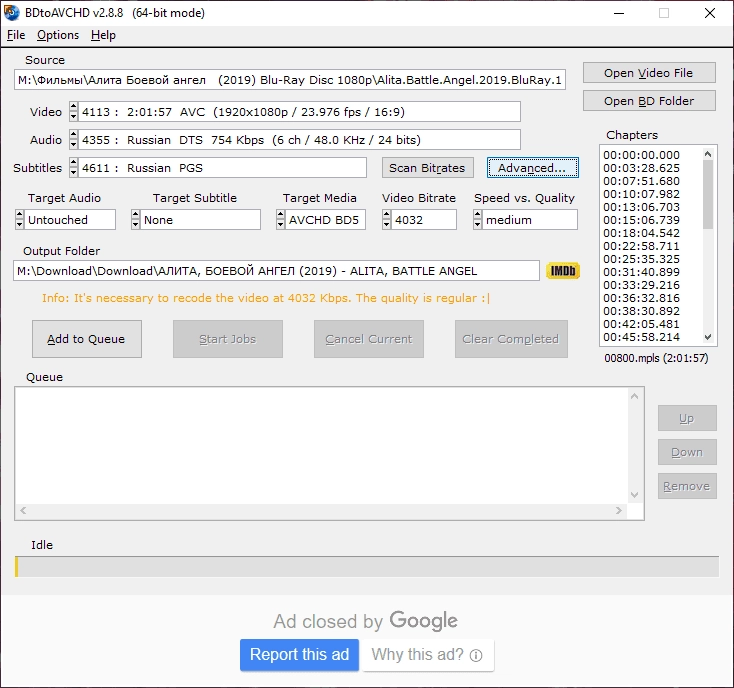Open the Advanced... settings
The height and width of the screenshot is (688, 734).
pyautogui.click(x=533, y=168)
